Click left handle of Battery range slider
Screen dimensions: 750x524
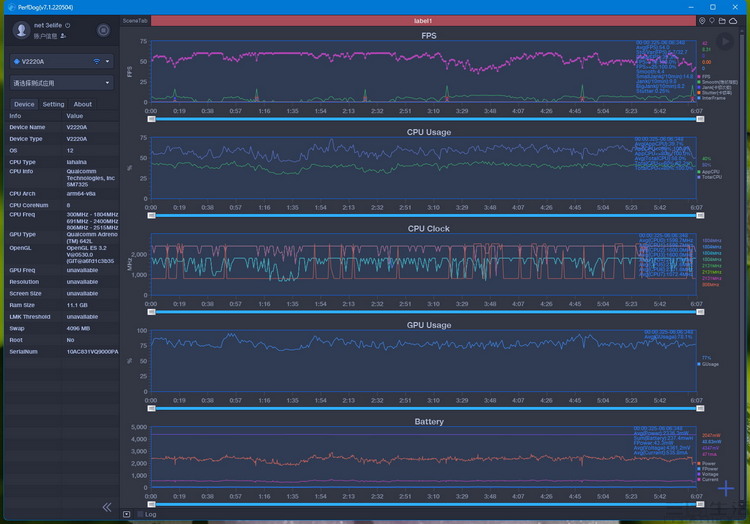151,504
